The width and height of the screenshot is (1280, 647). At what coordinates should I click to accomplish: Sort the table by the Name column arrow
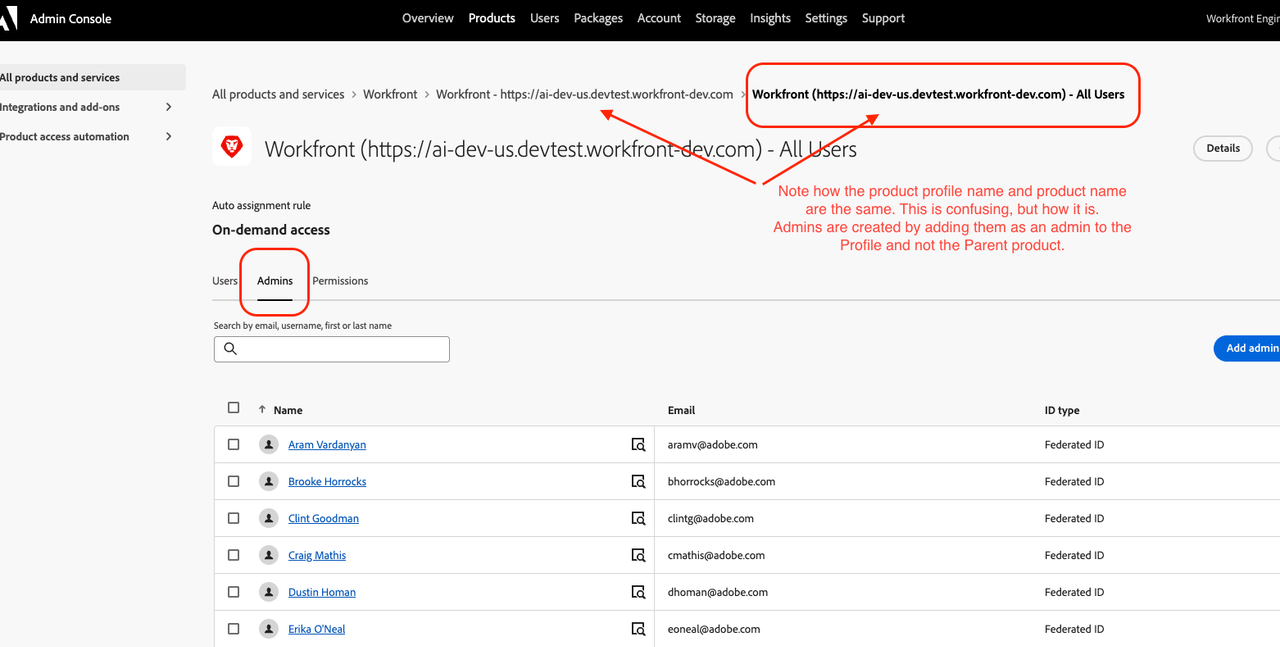[262, 410]
